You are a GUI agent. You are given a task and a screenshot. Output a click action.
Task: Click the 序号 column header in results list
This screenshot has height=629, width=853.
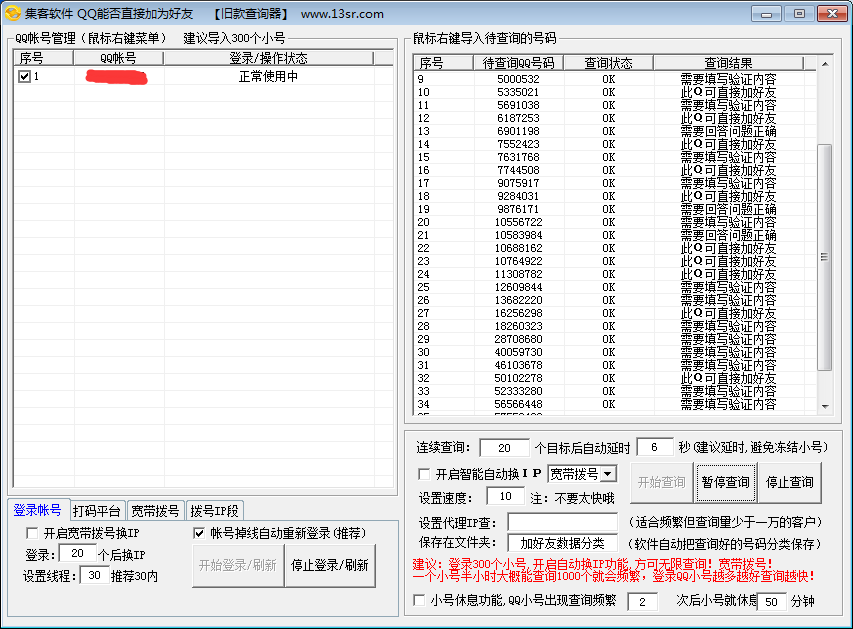pyautogui.click(x=443, y=63)
